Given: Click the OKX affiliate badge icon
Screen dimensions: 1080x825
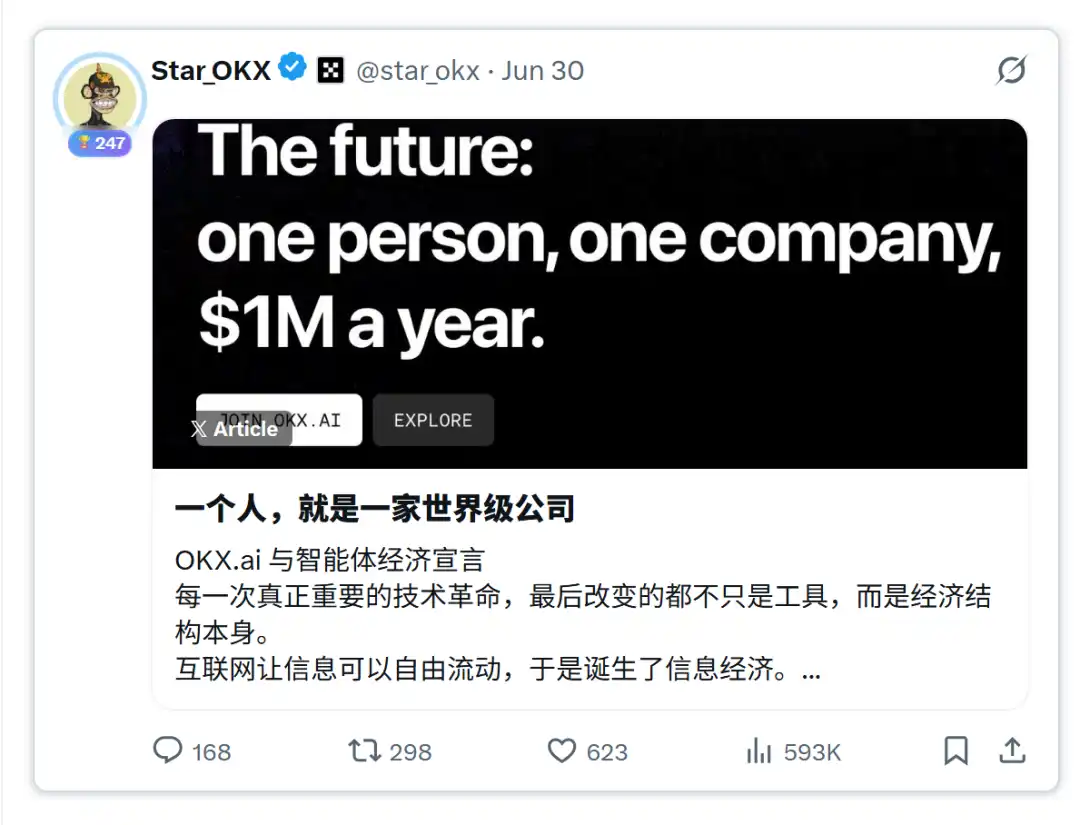Looking at the screenshot, I should point(331,70).
